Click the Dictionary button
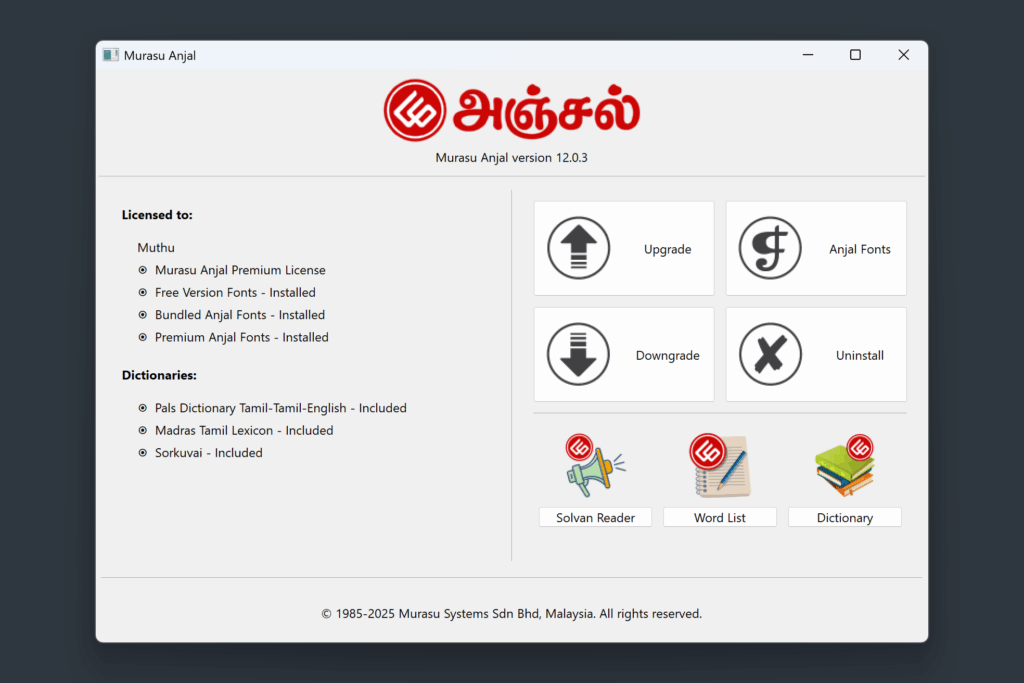Image resolution: width=1024 pixels, height=683 pixels. pyautogui.click(x=845, y=517)
